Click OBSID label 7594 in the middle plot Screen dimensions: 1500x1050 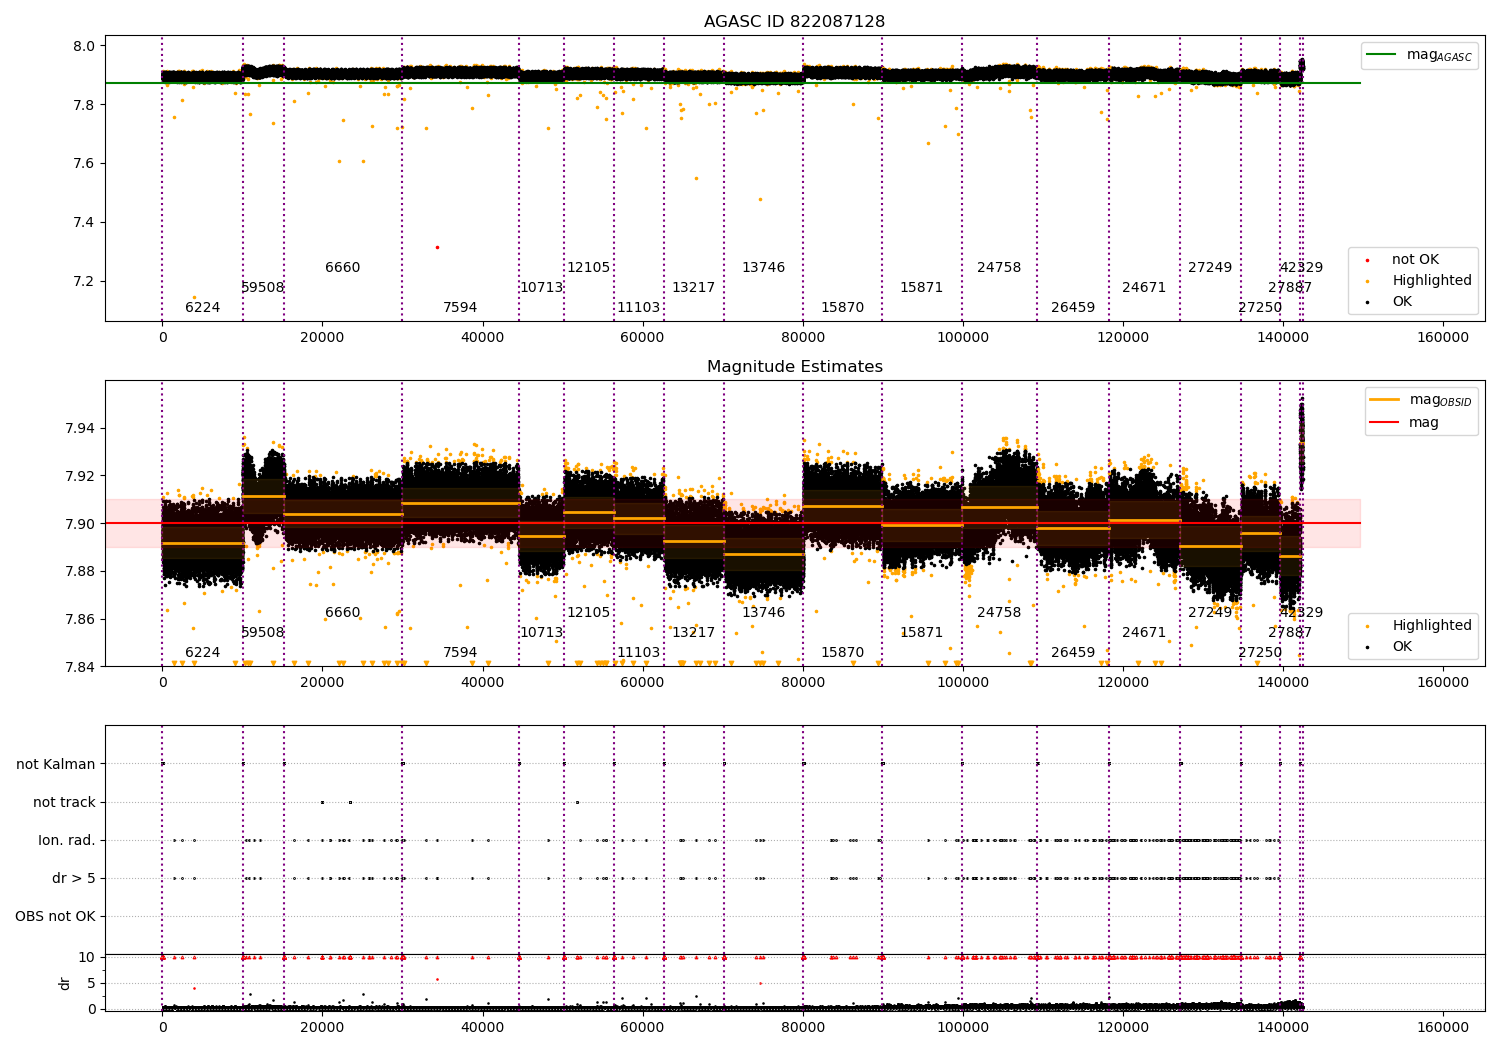pos(460,653)
